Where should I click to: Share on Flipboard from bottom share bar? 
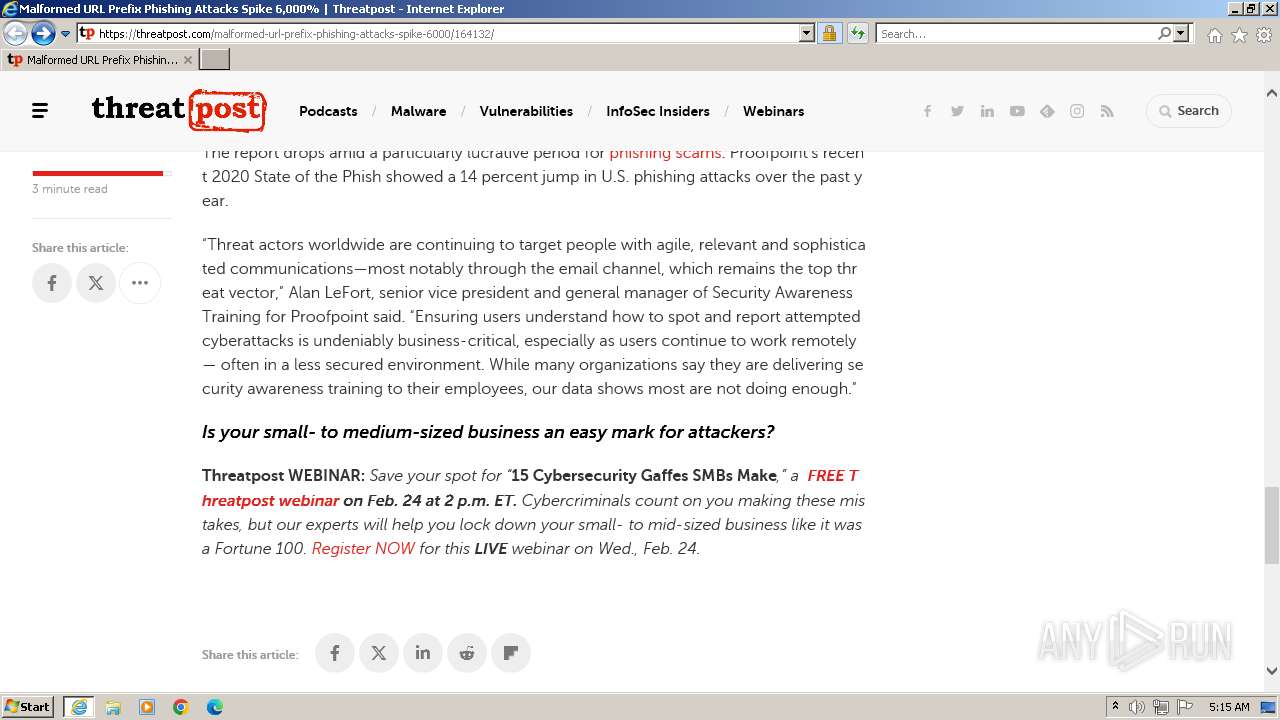pyautogui.click(x=511, y=653)
